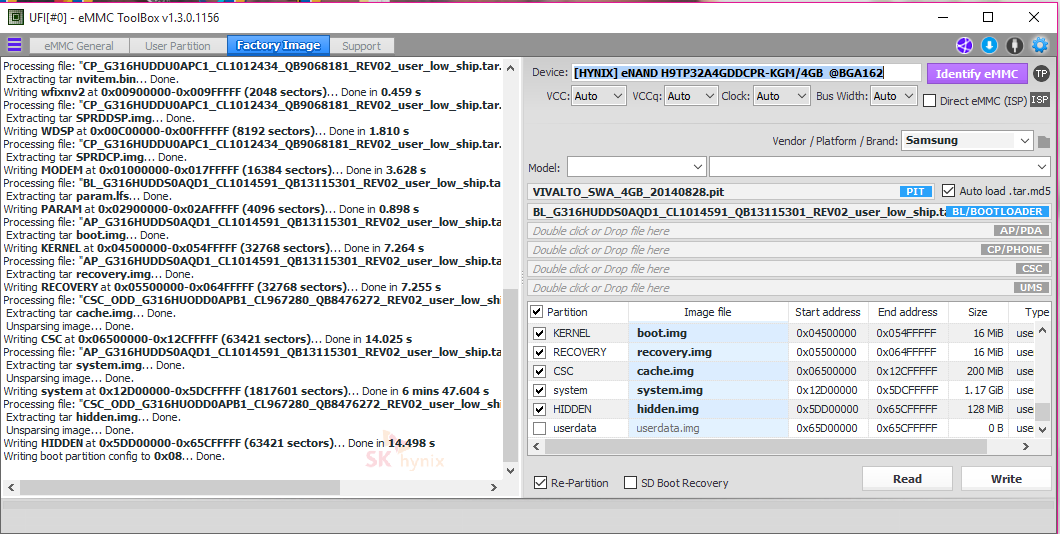Click the folder icon beside the Samsung brand
The width and height of the screenshot is (1060, 534).
coord(1044,142)
